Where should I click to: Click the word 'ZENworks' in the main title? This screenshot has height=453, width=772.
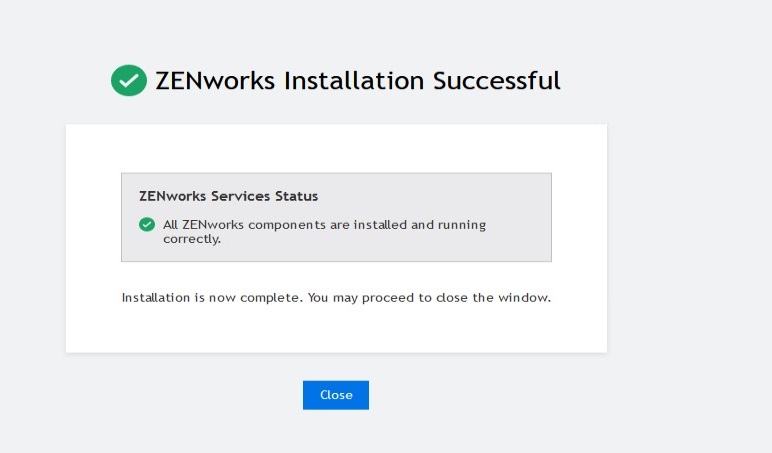pos(215,81)
